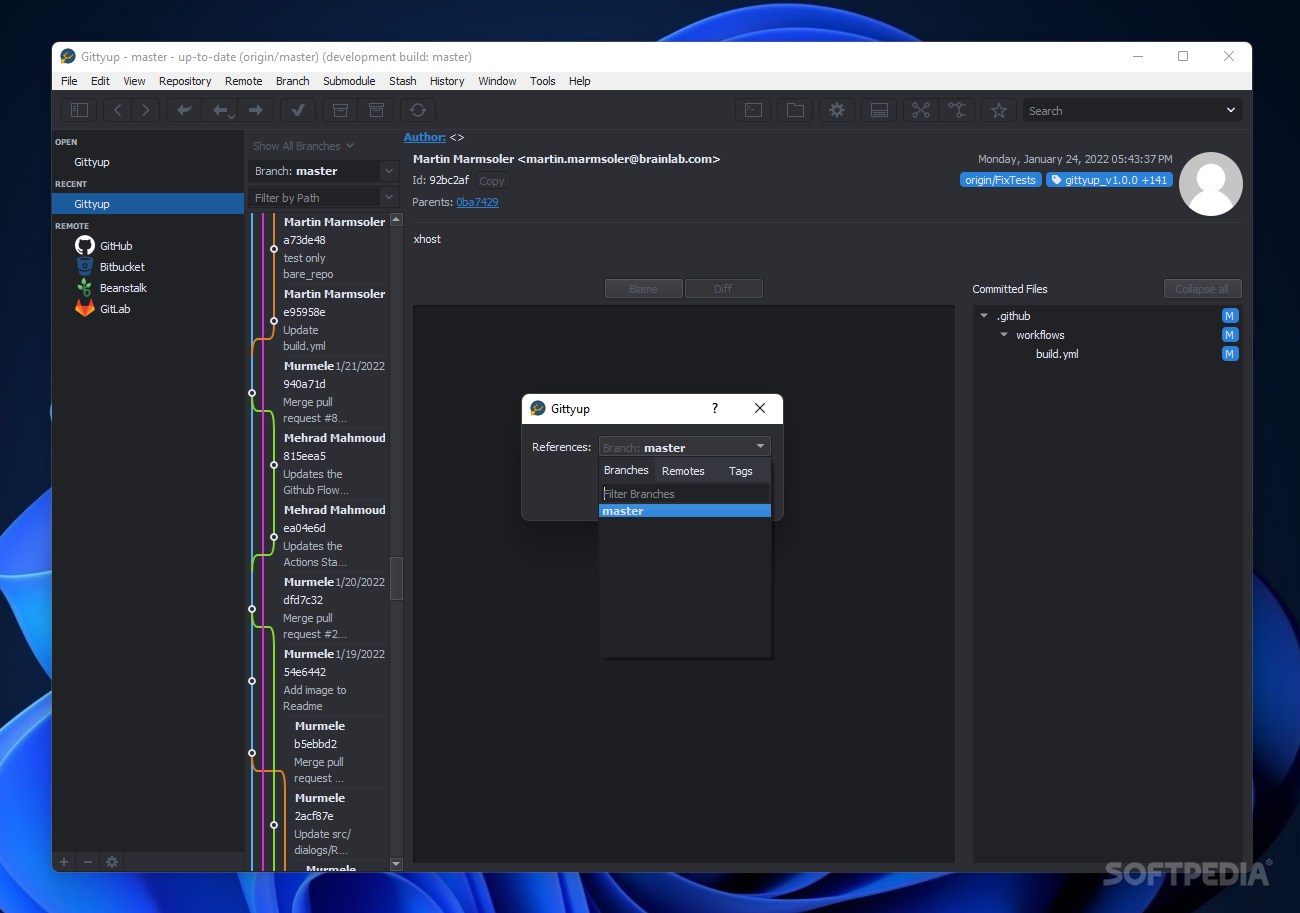Switch to the Remotes tab in dialog

(683, 471)
